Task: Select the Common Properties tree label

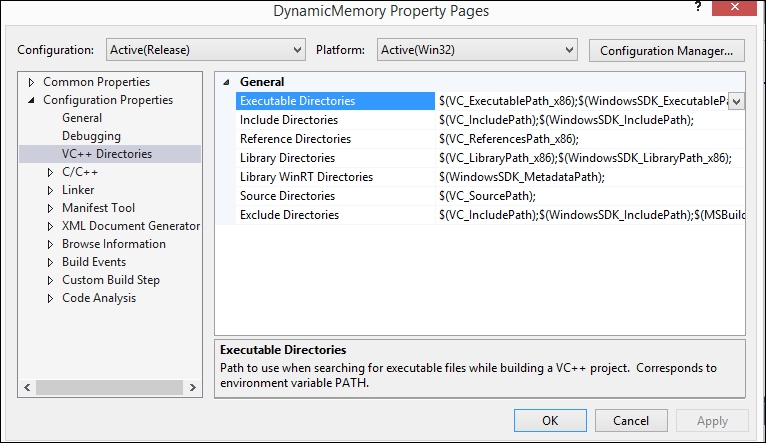Action: tap(96, 82)
